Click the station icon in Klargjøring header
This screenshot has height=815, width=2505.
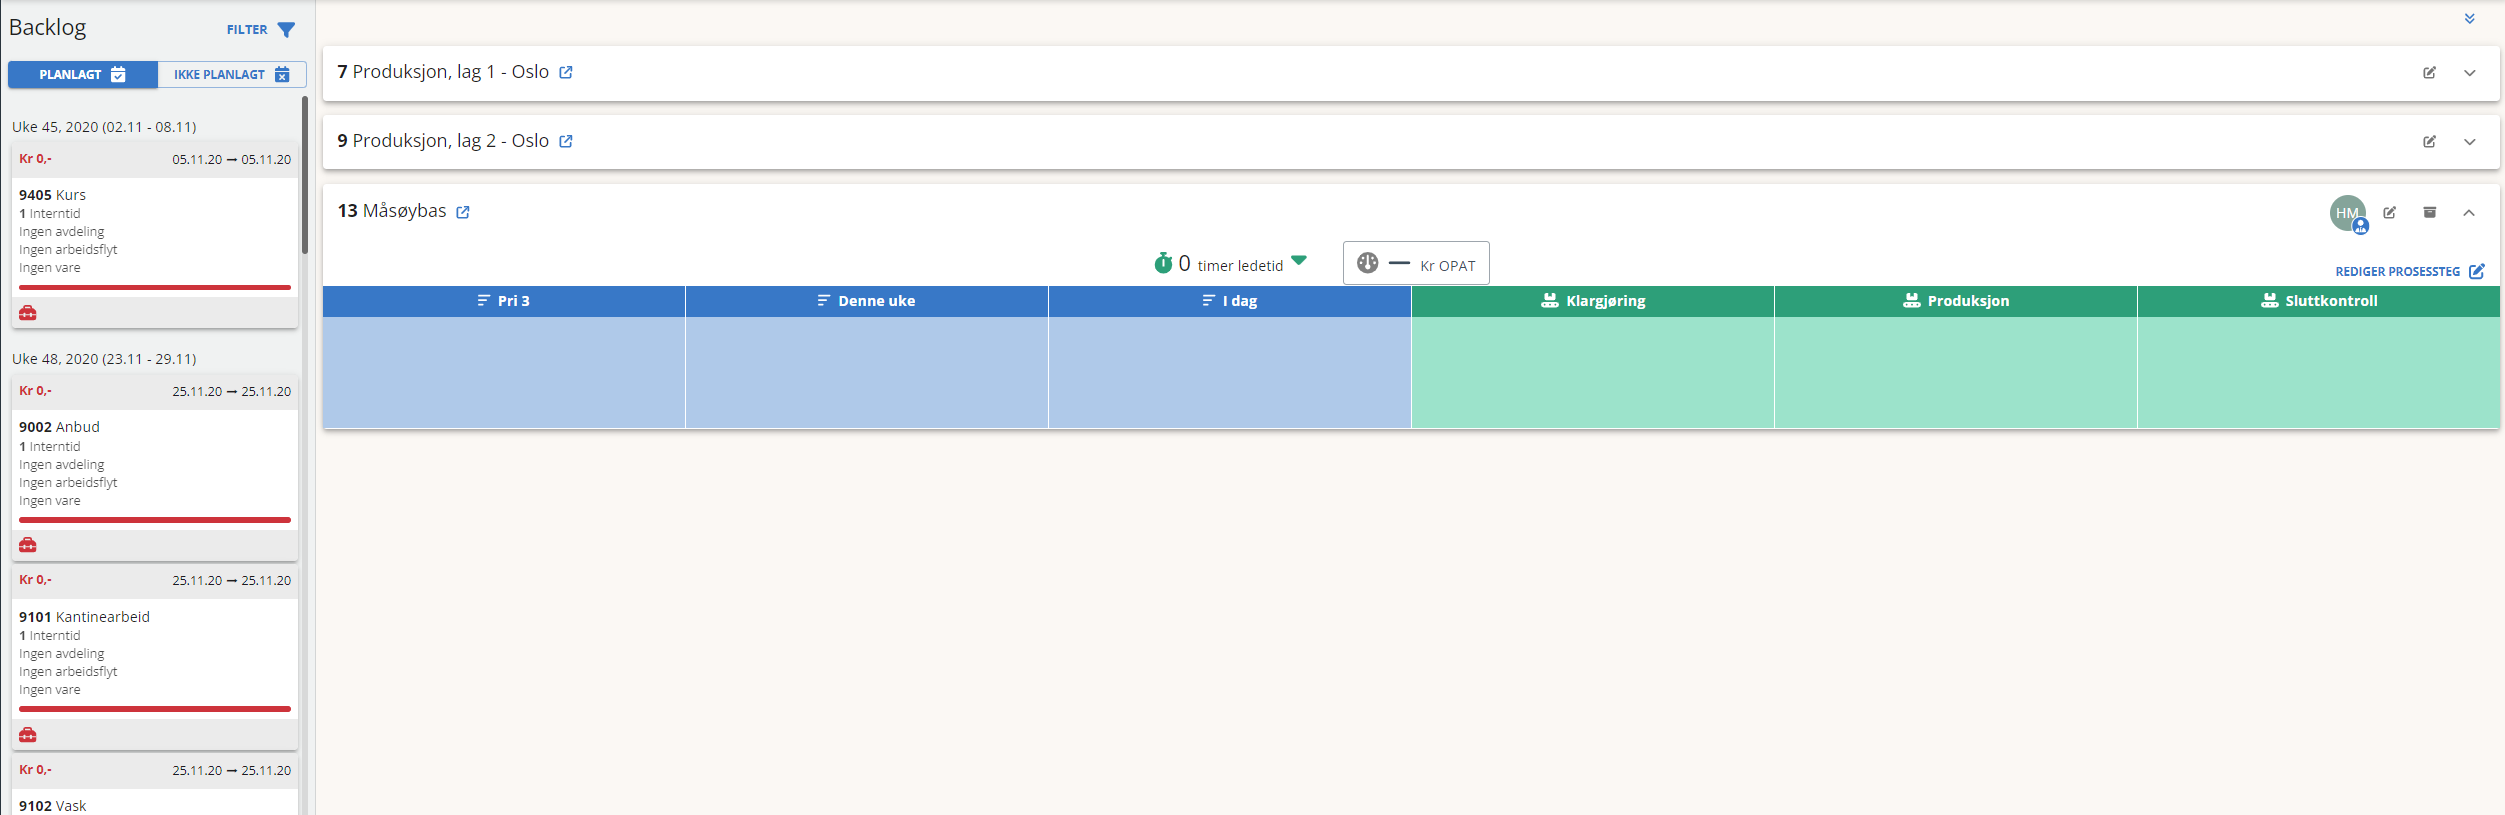[1550, 301]
